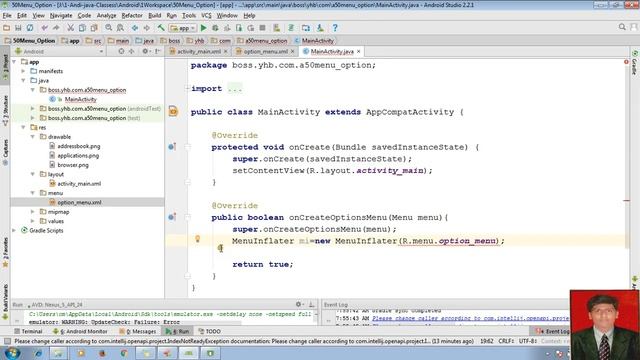Click the red error indicator atop editor scrollbar
Viewport: 640px width, 360px height.
pyautogui.click(x=626, y=62)
